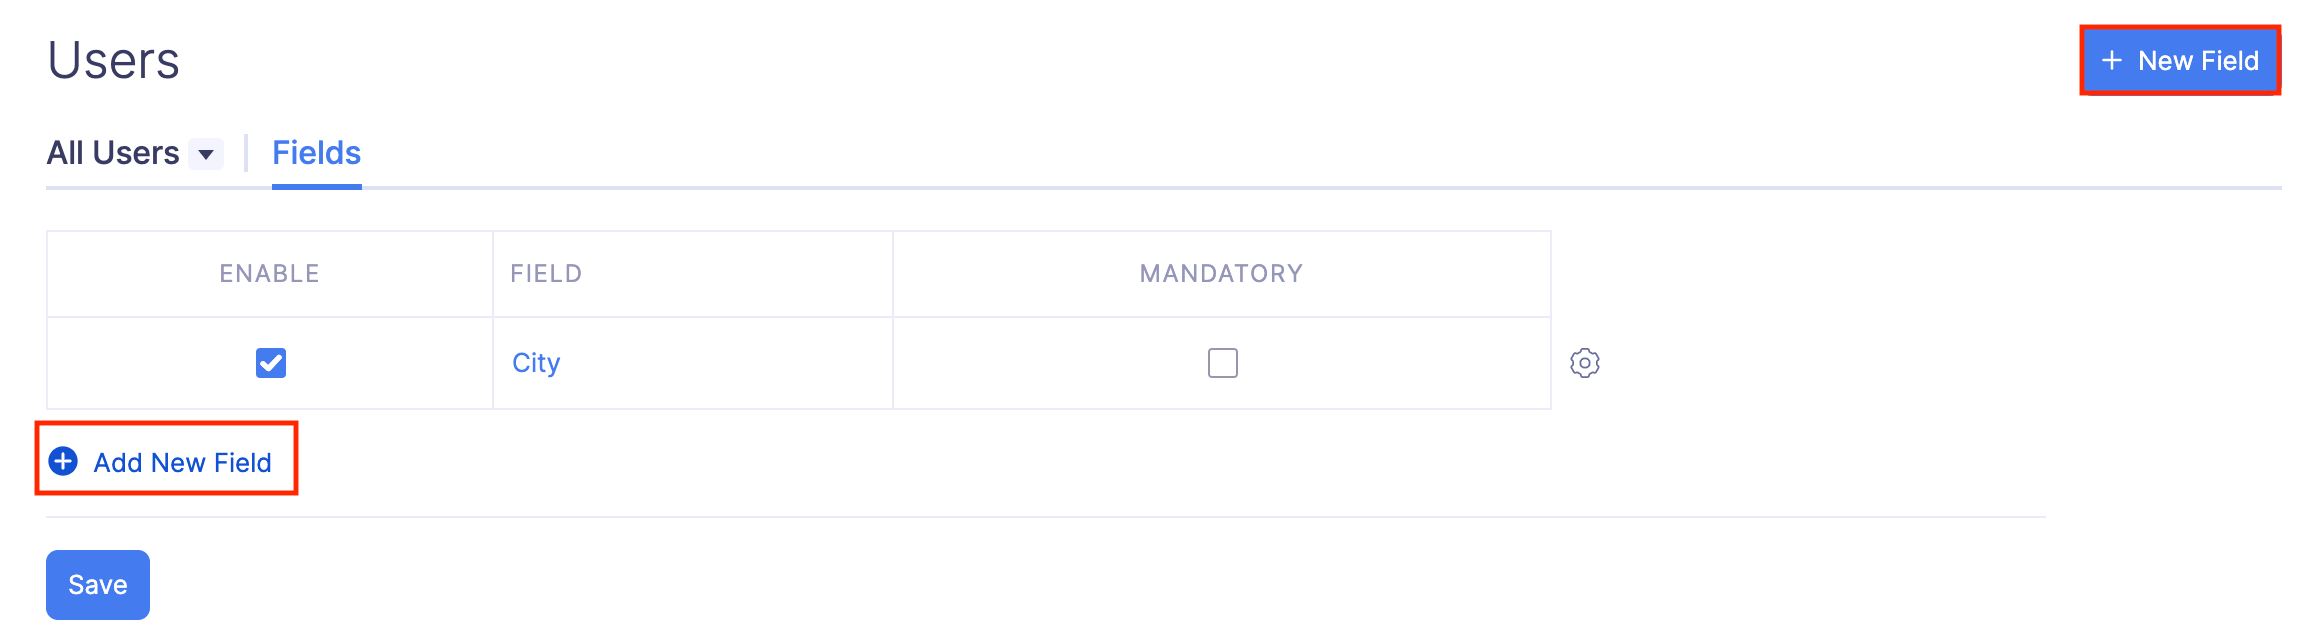Select the All Users view
Image resolution: width=2322 pixels, height=642 pixels.
click(x=115, y=152)
